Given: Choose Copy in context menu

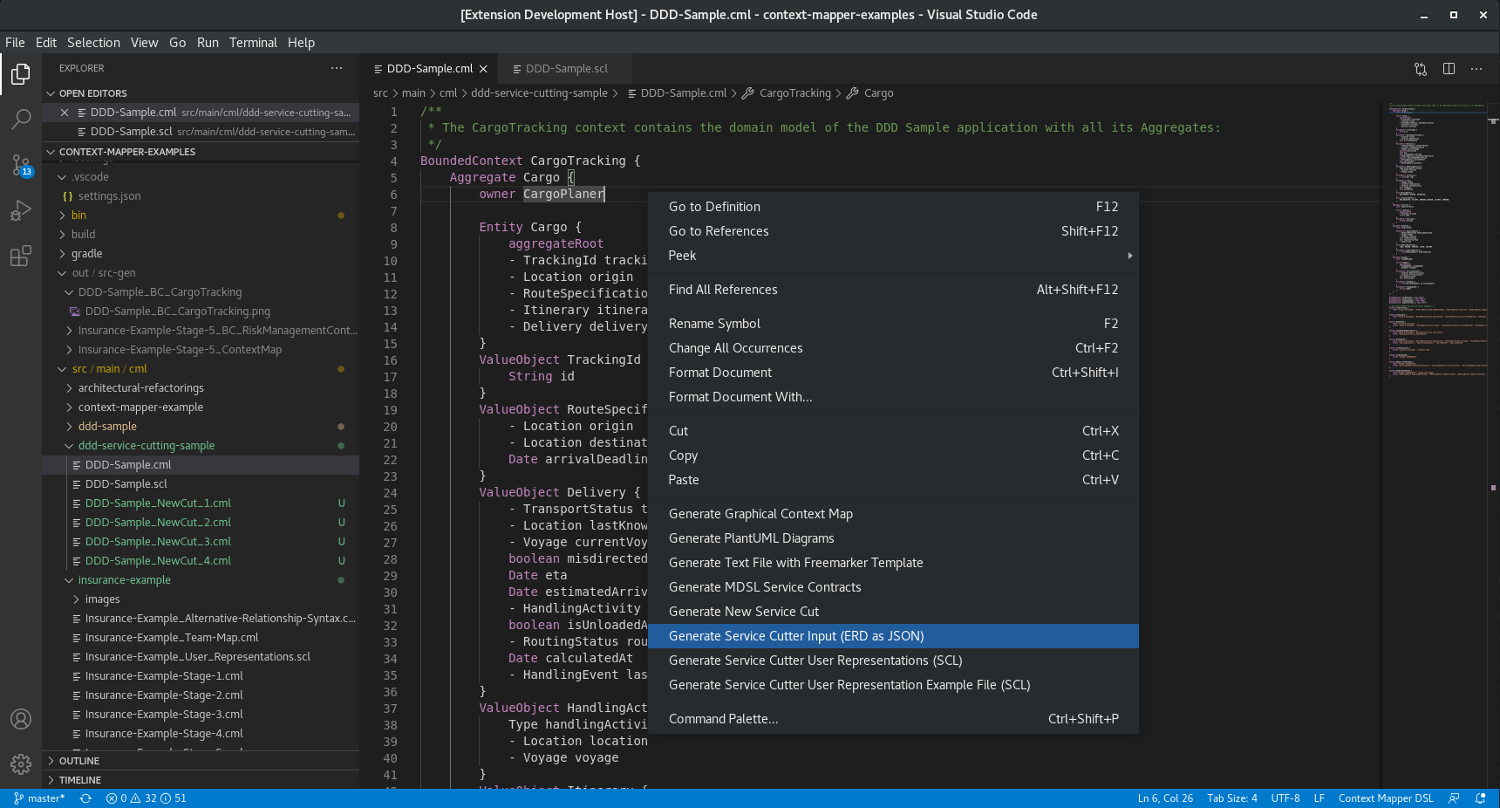Looking at the screenshot, I should point(893,456).
